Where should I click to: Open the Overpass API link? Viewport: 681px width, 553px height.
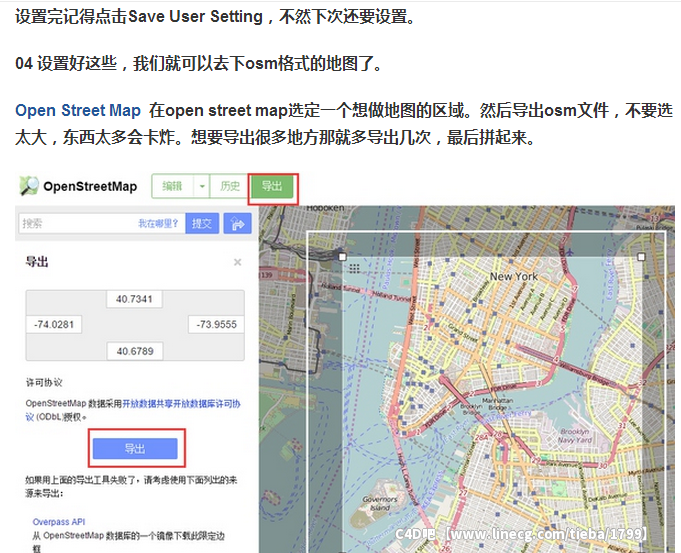pos(59,522)
